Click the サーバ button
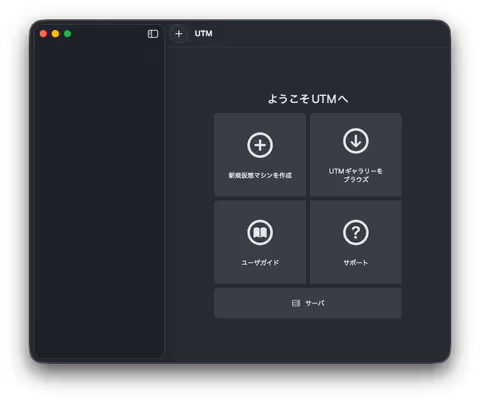480x402 pixels. [308, 303]
